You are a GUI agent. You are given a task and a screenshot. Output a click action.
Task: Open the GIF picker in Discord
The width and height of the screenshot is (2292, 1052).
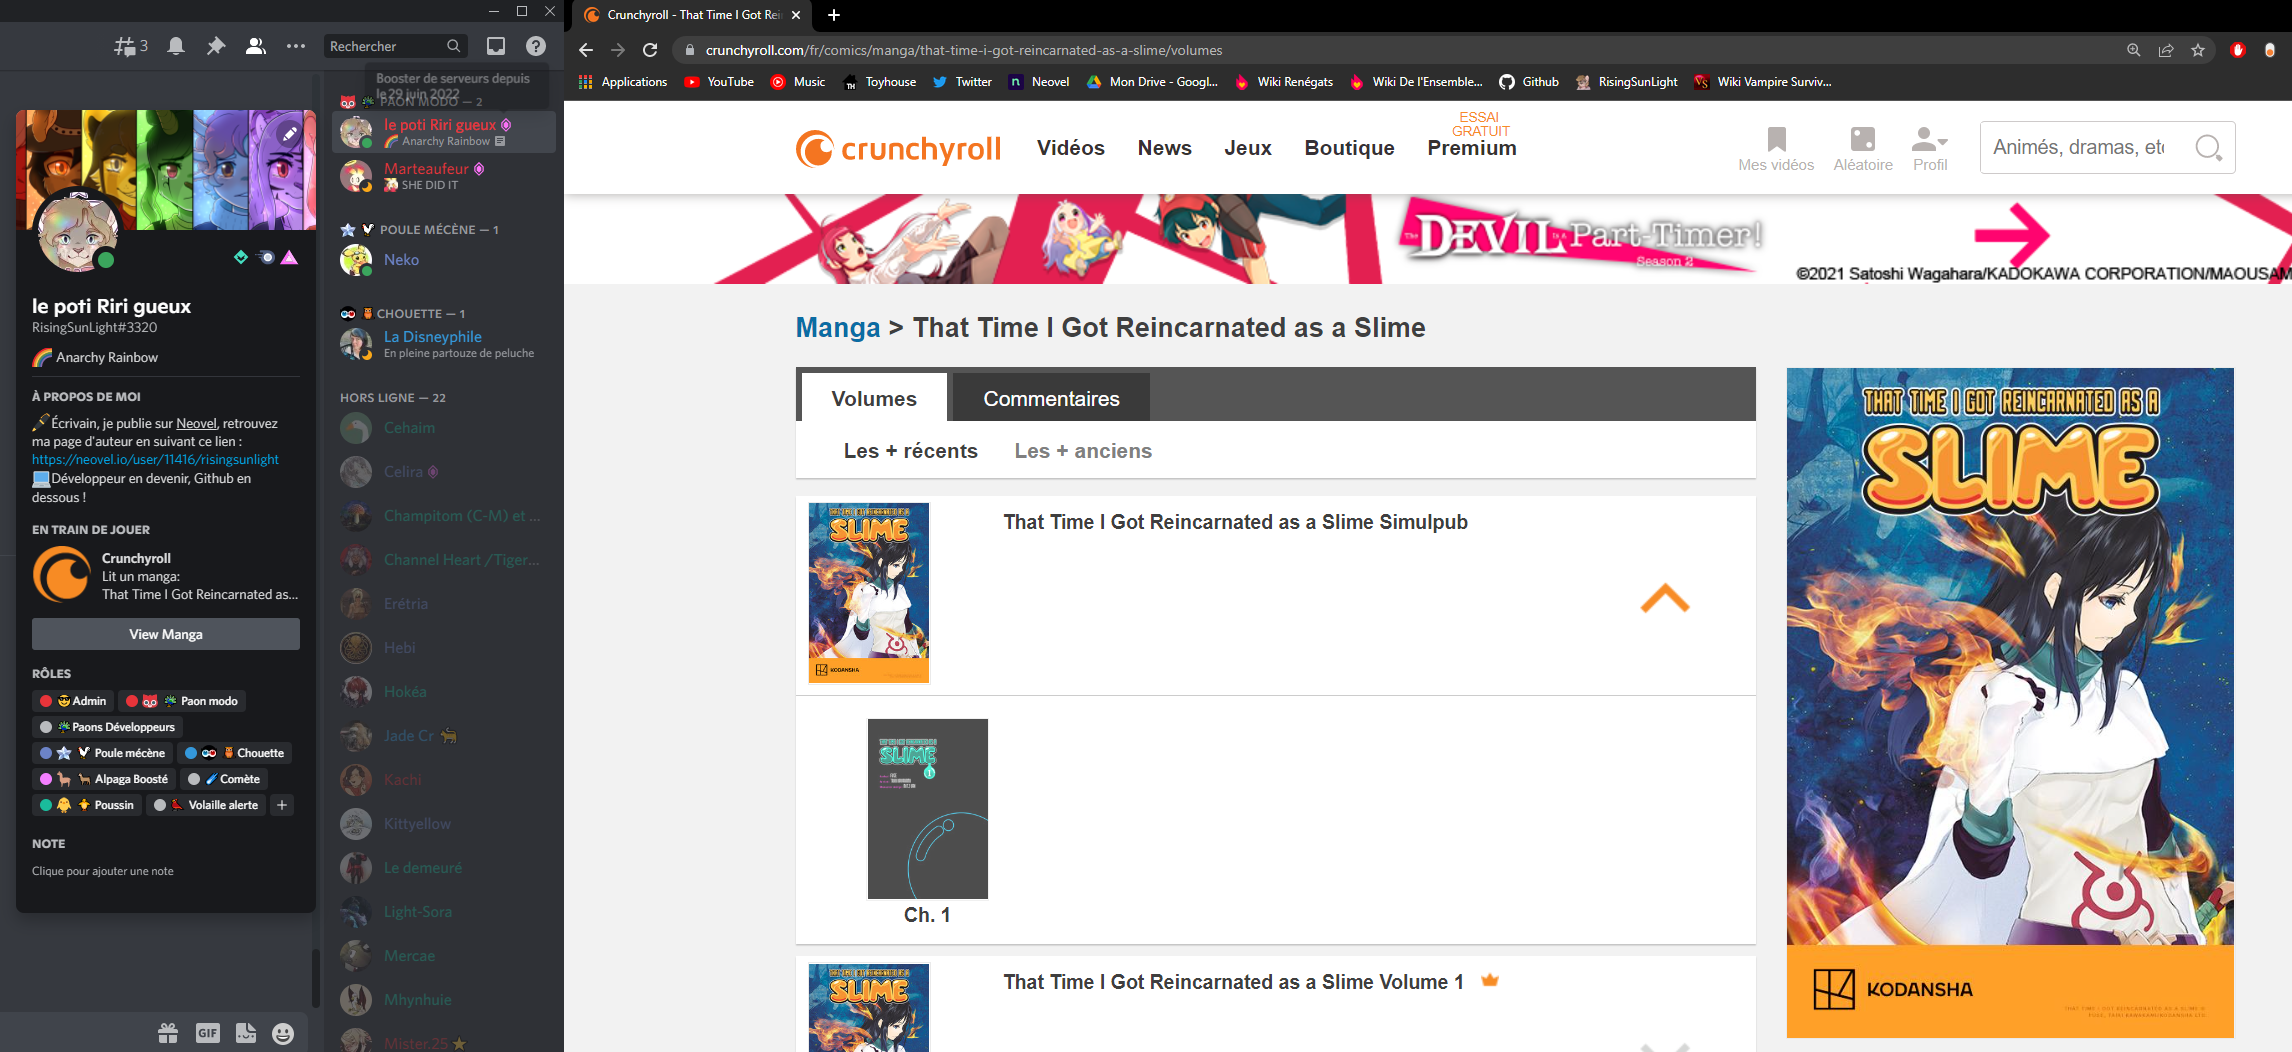pos(208,1033)
